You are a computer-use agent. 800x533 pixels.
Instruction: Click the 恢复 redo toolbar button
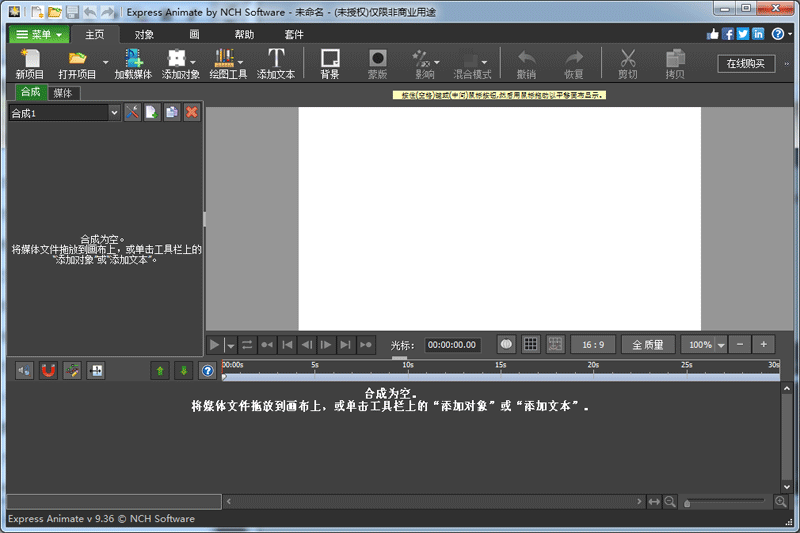click(x=573, y=64)
